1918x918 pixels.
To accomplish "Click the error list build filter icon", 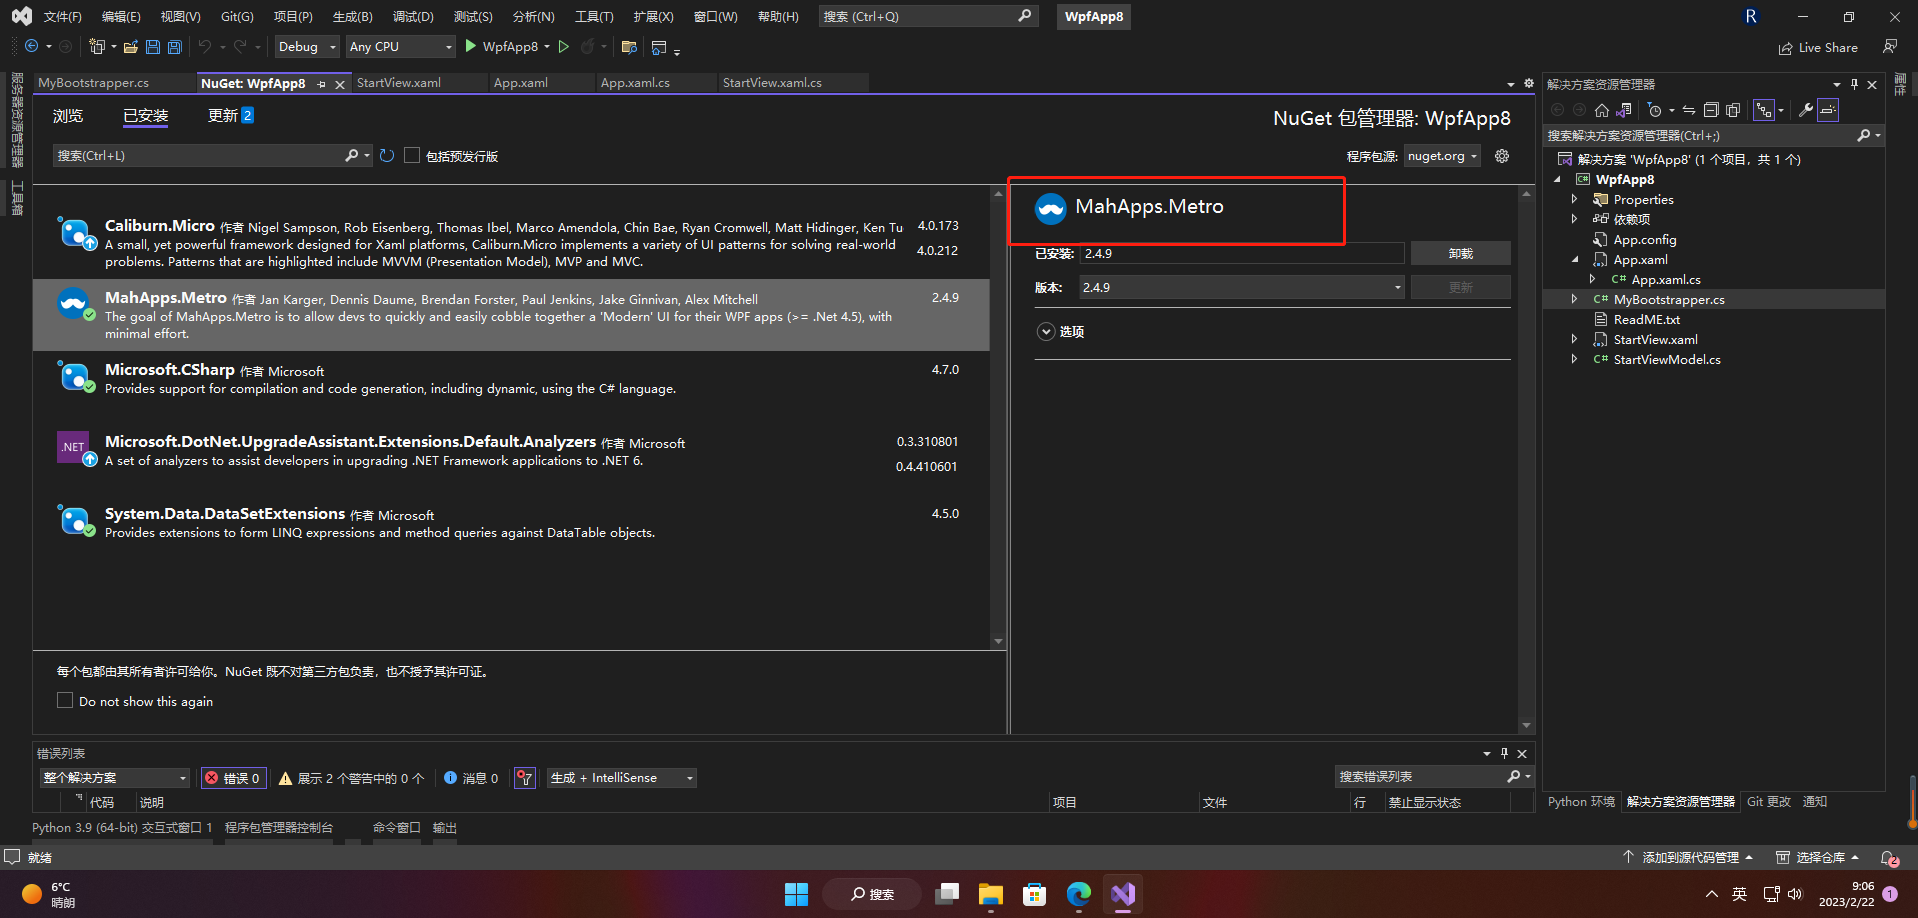I will (525, 778).
